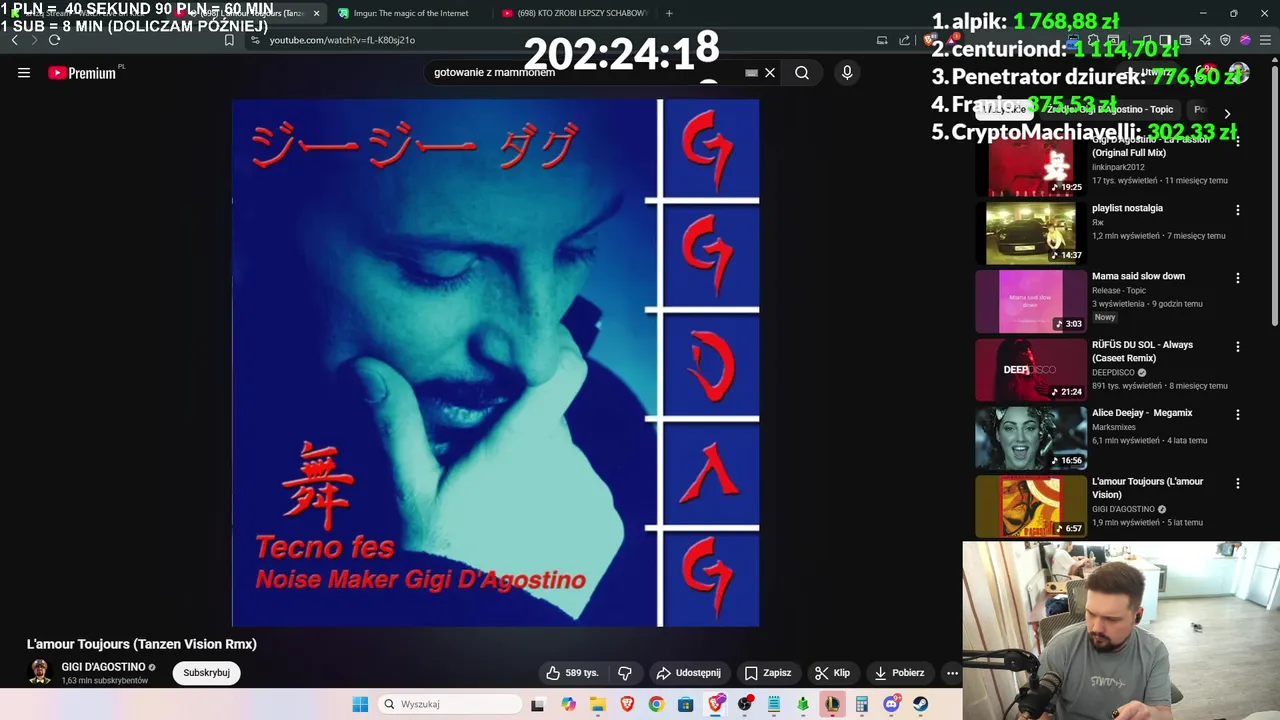This screenshot has height=720, width=1280.
Task: Close the L'amour Toujours browser tab
Action: pyautogui.click(x=317, y=13)
